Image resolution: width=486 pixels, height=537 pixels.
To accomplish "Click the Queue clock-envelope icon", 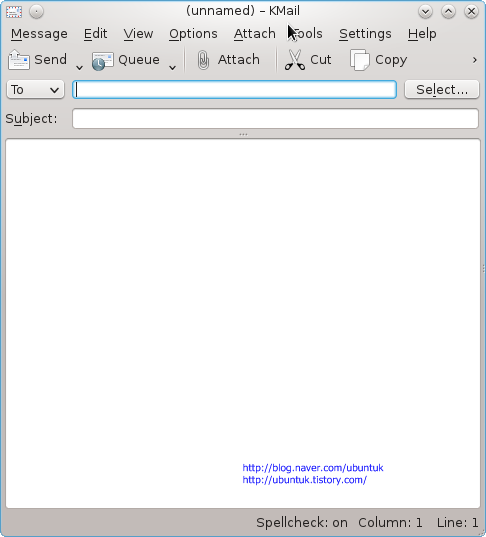I will pyautogui.click(x=102, y=61).
